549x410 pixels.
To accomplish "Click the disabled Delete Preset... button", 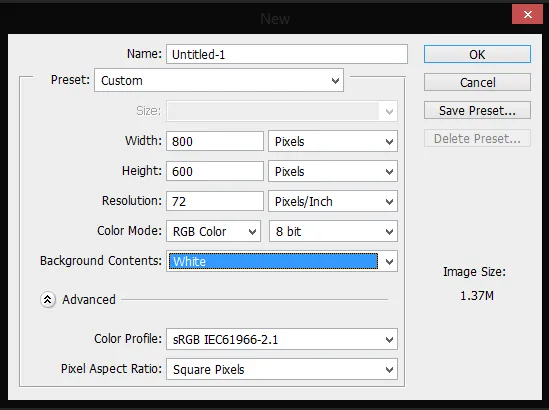I will click(477, 138).
